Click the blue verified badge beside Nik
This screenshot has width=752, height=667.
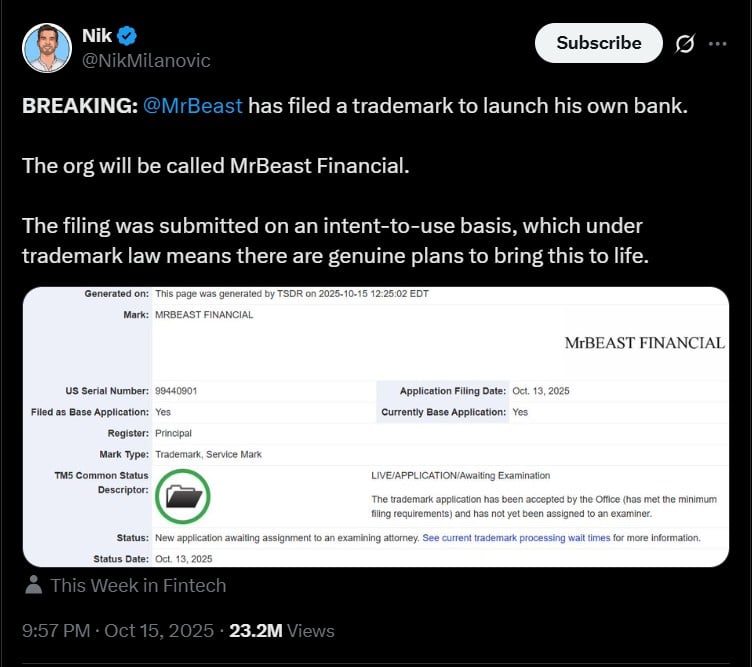point(126,36)
